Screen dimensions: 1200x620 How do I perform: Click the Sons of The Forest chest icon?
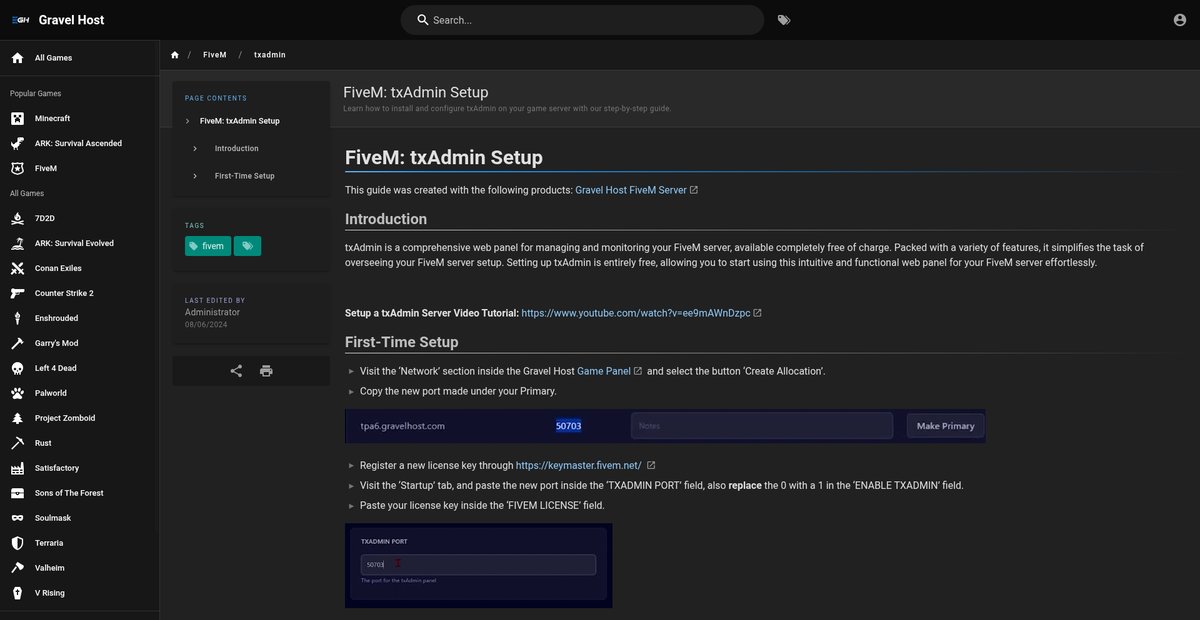coord(17,493)
